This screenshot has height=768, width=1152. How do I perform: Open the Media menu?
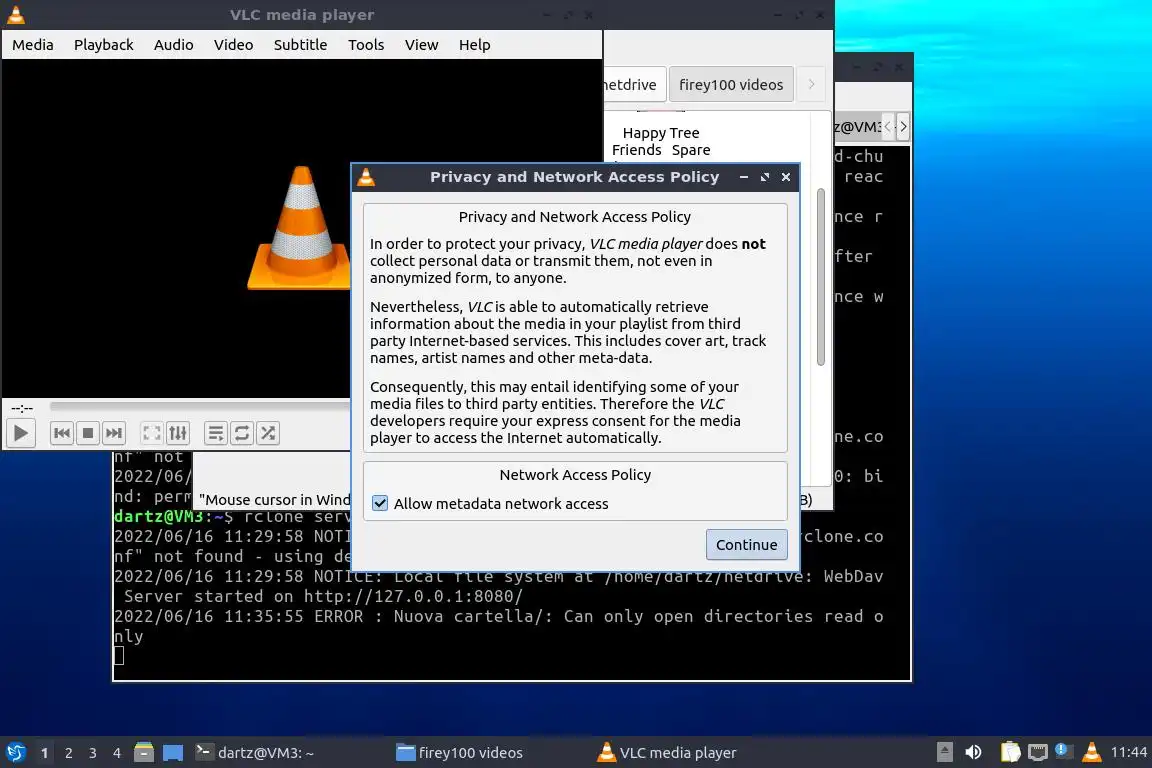[x=33, y=45]
